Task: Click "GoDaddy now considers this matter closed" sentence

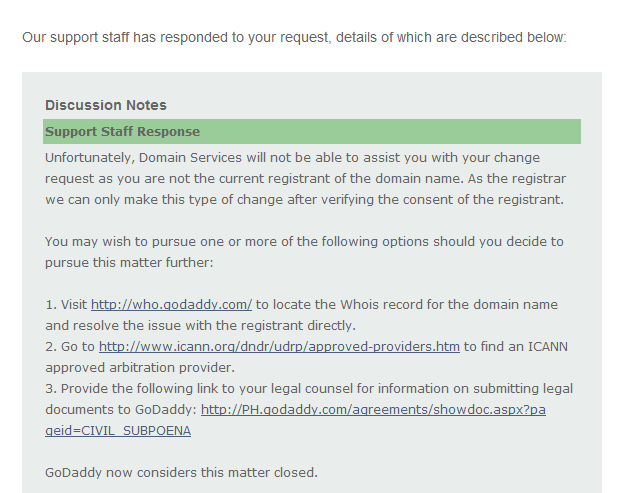Action: 181,472
